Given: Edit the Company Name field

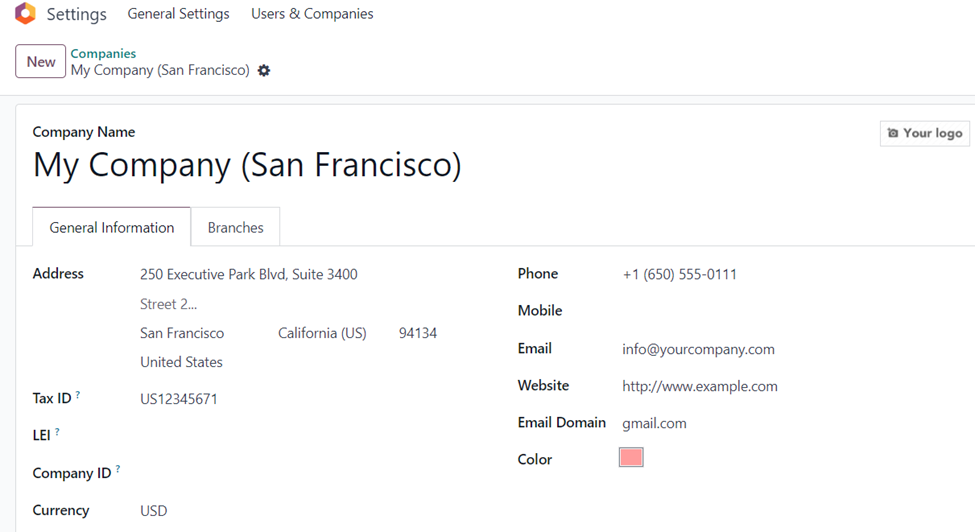Looking at the screenshot, I should (247, 165).
